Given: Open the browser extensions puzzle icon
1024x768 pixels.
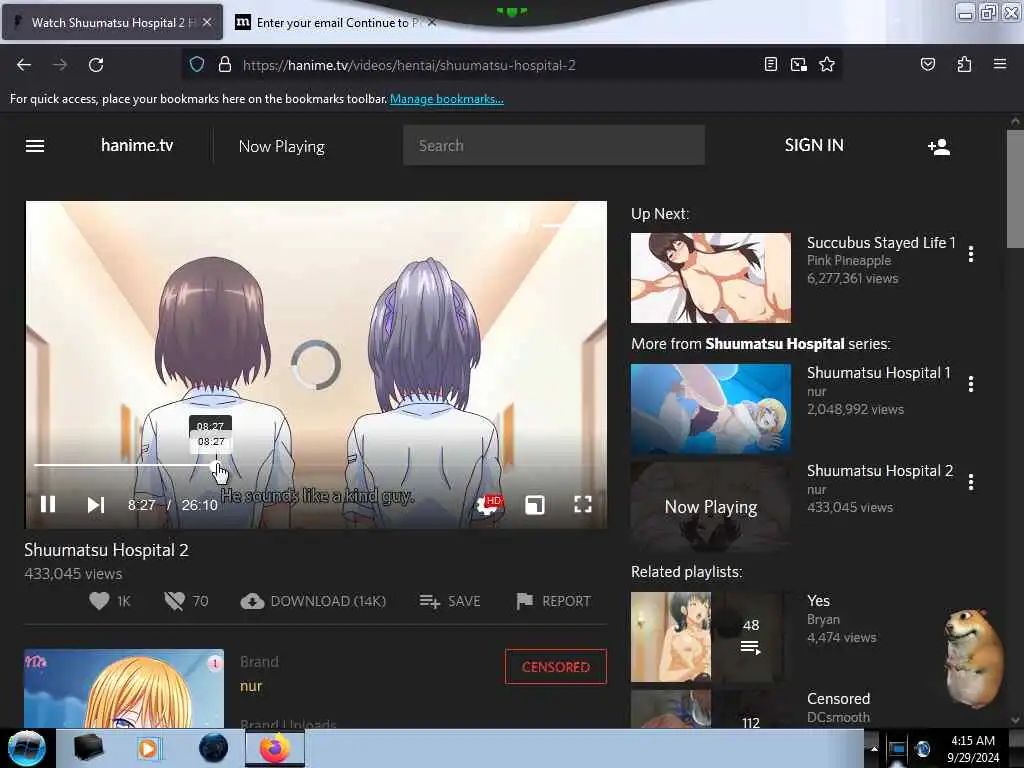Looking at the screenshot, I should 964,64.
